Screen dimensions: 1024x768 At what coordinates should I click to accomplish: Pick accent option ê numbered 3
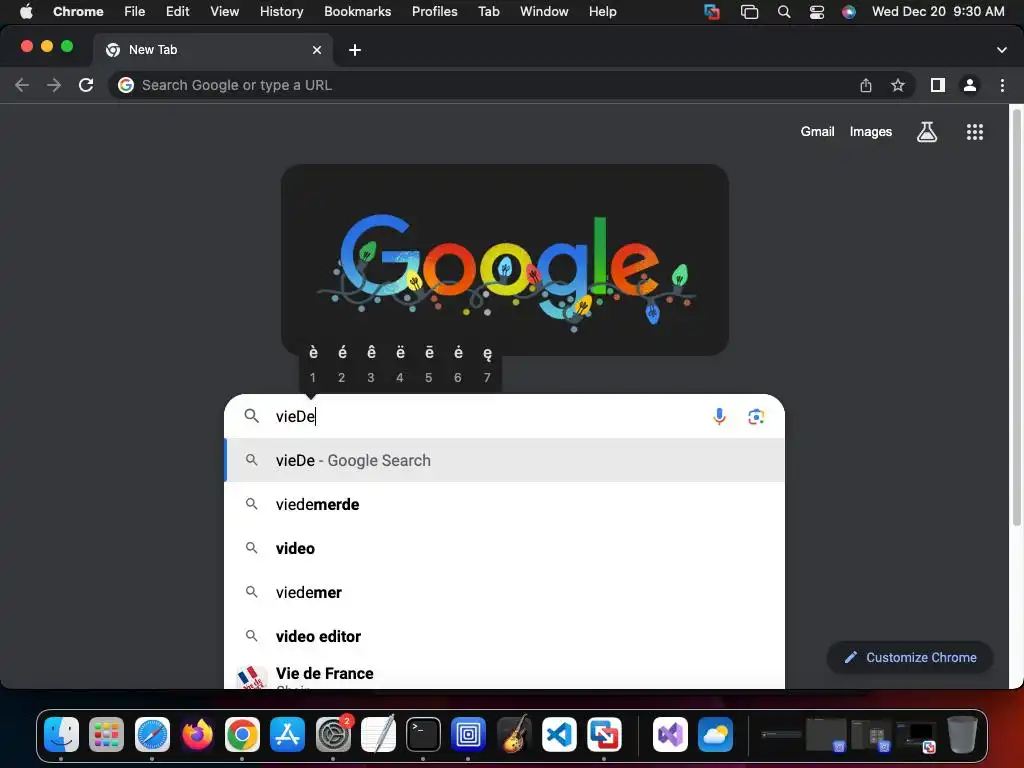pos(371,364)
